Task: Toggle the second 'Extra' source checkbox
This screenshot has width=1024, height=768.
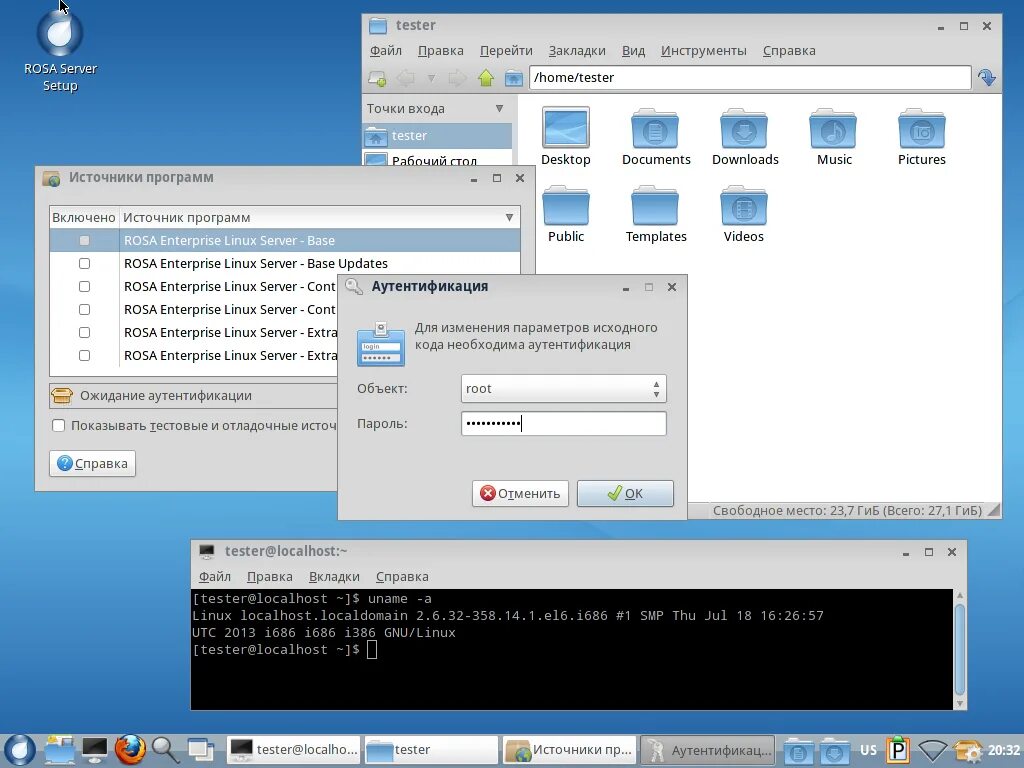Action: [x=84, y=355]
